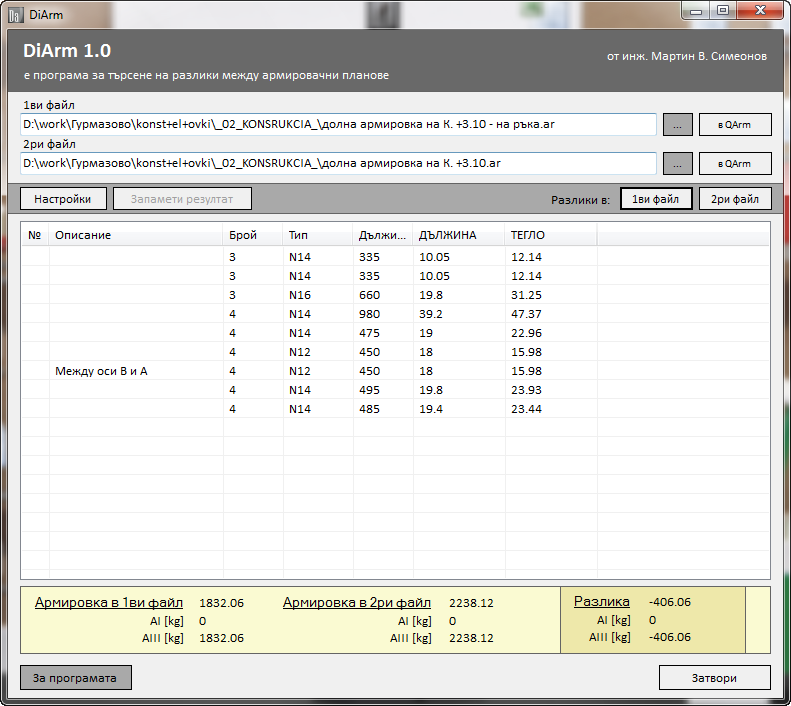This screenshot has height=706, width=791.
Task: Click the first file path input field
Action: tap(338, 125)
